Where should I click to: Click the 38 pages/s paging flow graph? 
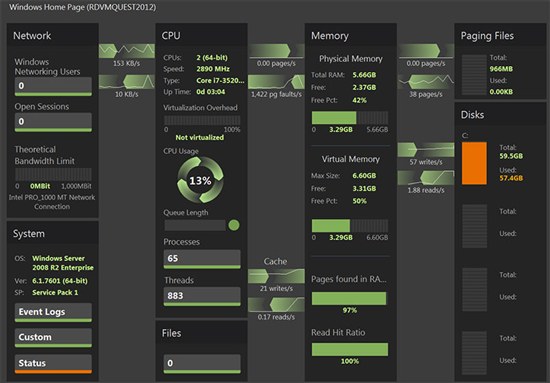pos(426,82)
